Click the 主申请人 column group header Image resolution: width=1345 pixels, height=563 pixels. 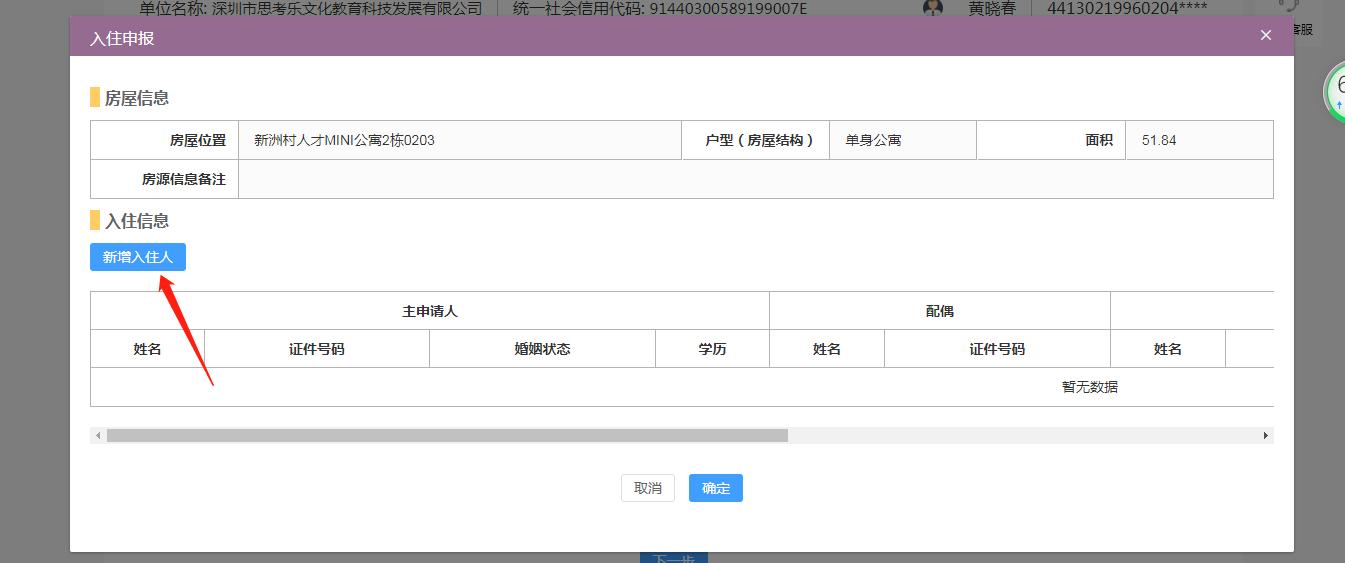(430, 311)
